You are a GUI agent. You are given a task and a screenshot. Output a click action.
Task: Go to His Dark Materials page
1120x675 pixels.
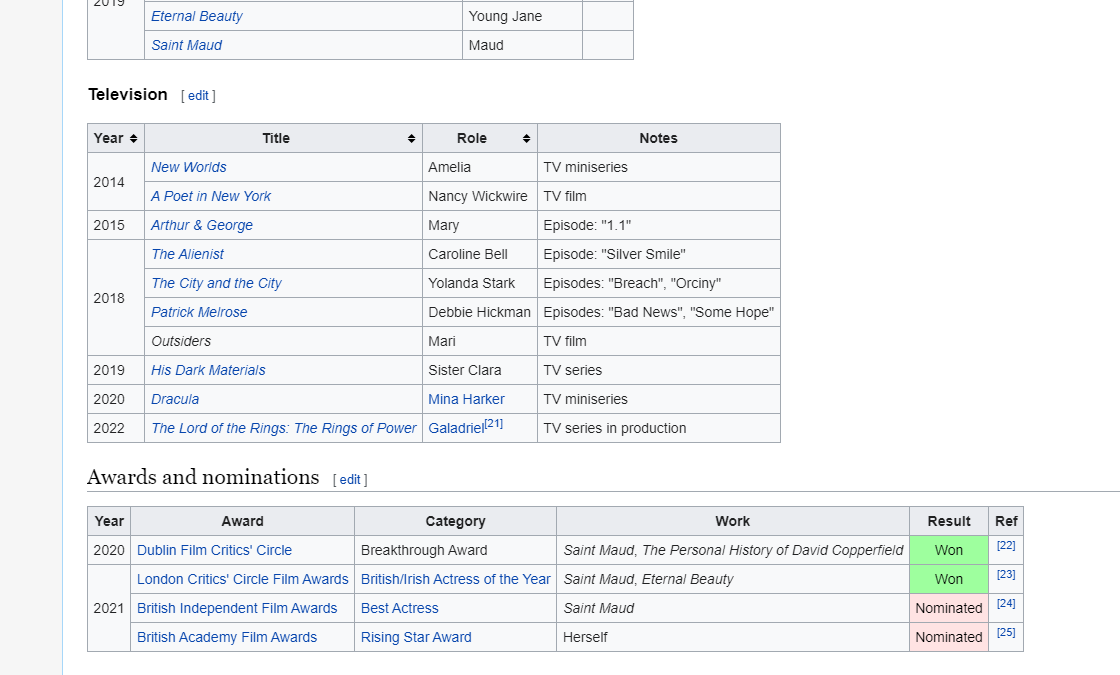pos(208,370)
